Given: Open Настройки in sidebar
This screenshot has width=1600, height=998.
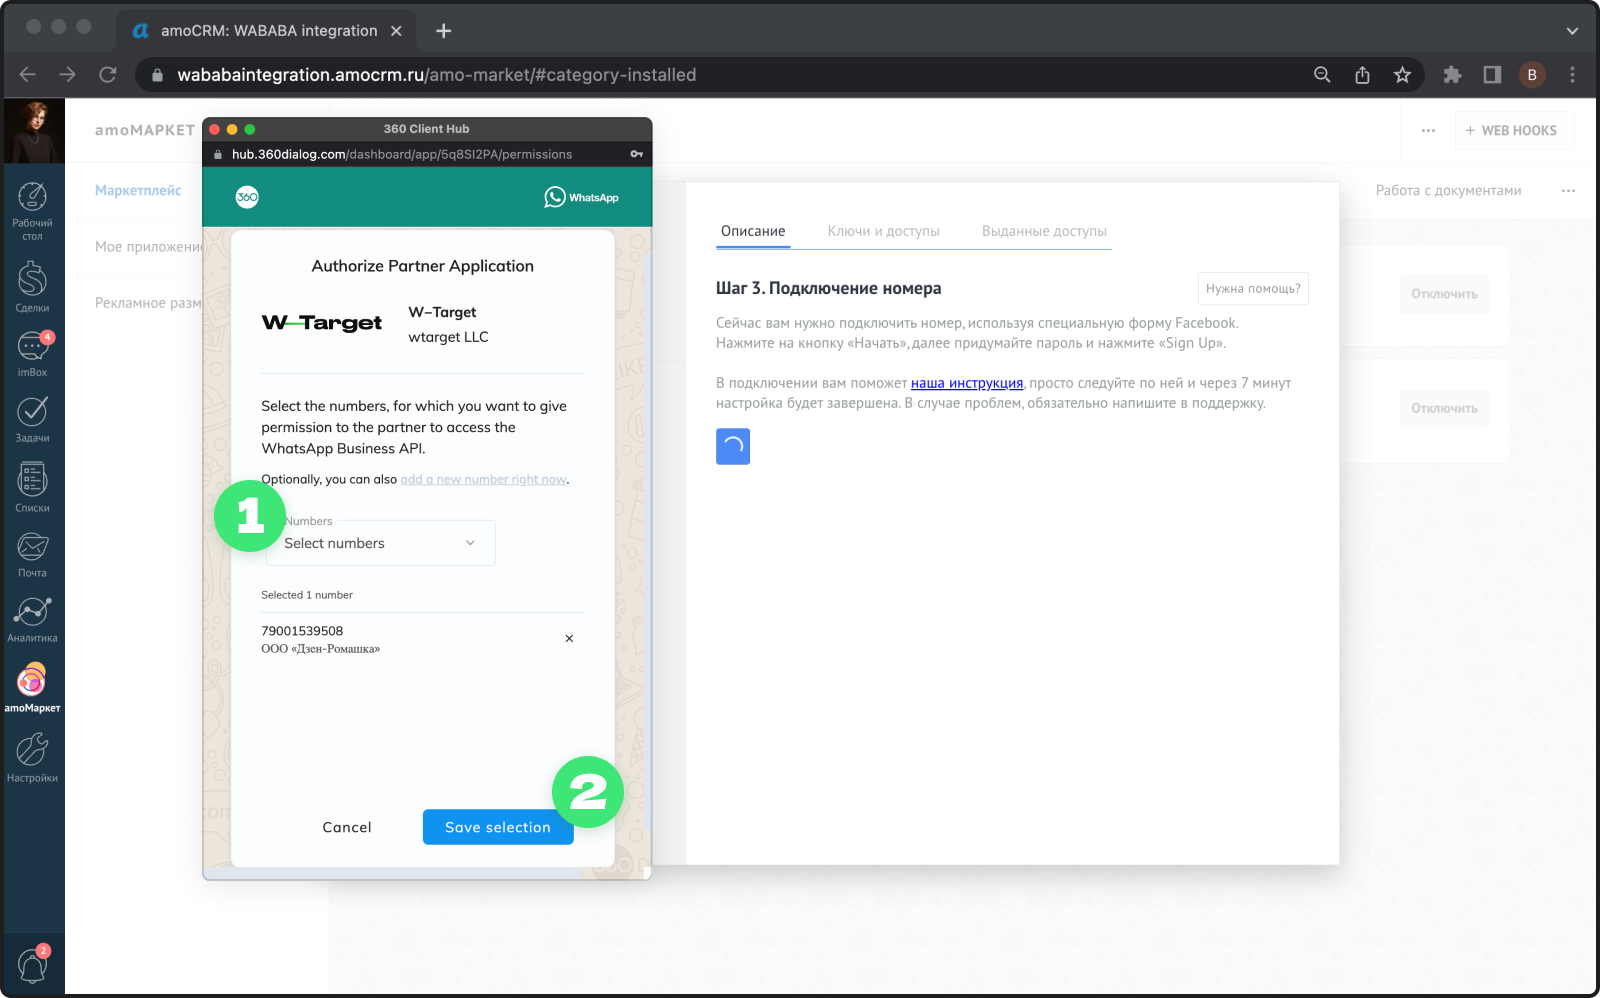Looking at the screenshot, I should [x=32, y=758].
